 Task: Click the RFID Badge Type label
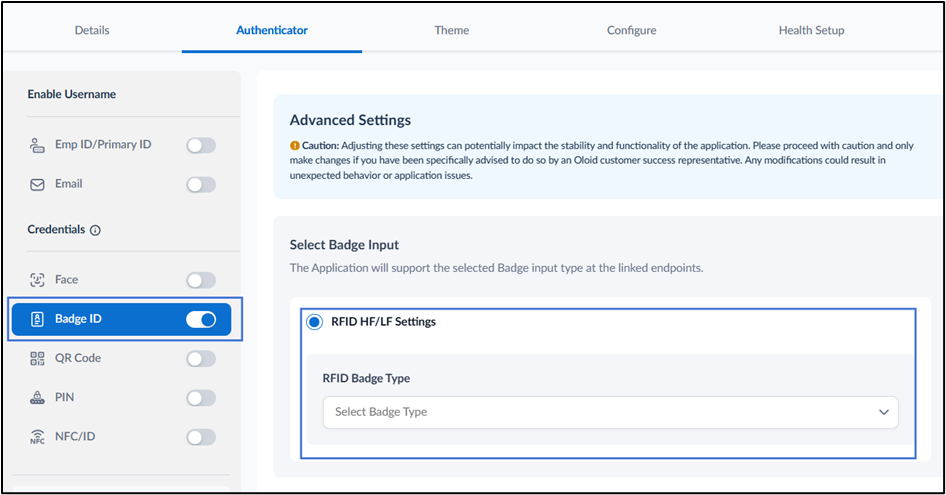(x=366, y=378)
